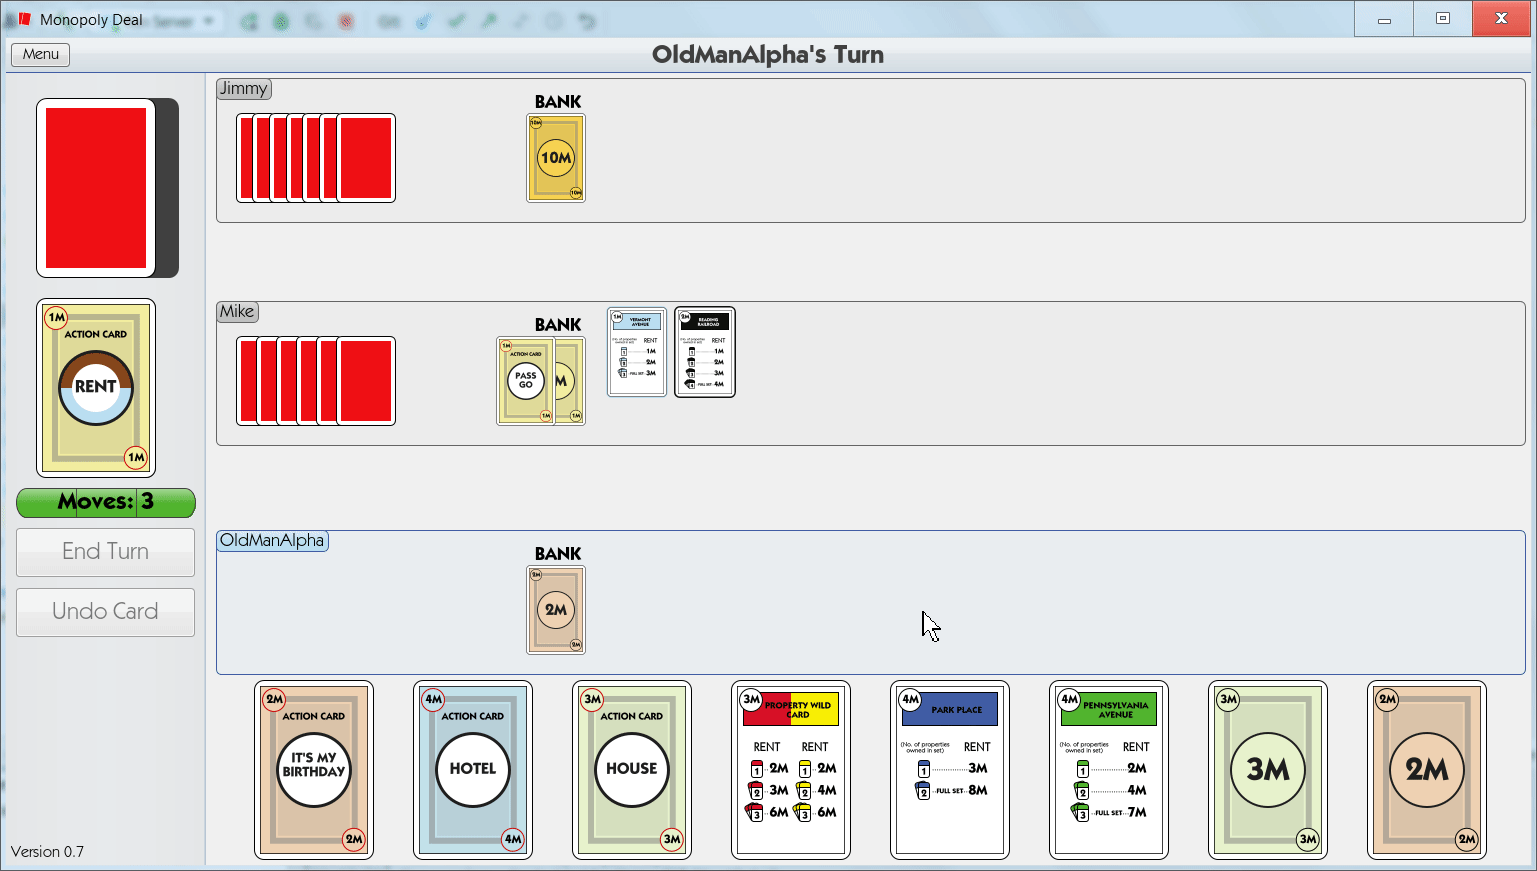Click the OldManAlpha's Turn heading

[768, 55]
